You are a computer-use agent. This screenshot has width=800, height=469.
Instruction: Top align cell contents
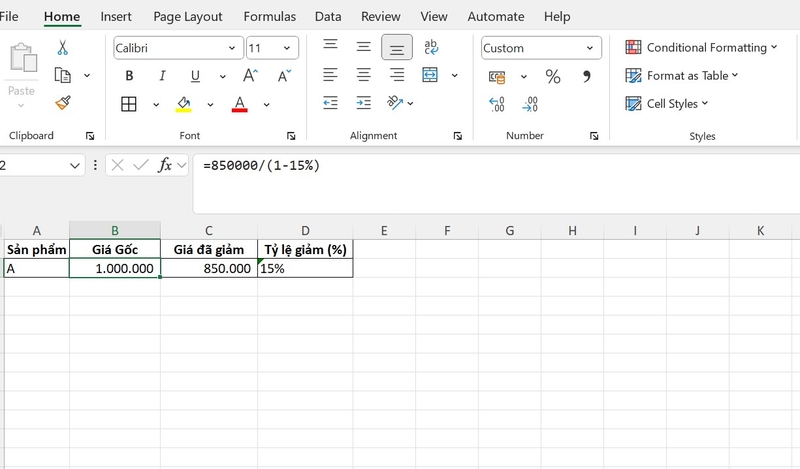tap(330, 44)
